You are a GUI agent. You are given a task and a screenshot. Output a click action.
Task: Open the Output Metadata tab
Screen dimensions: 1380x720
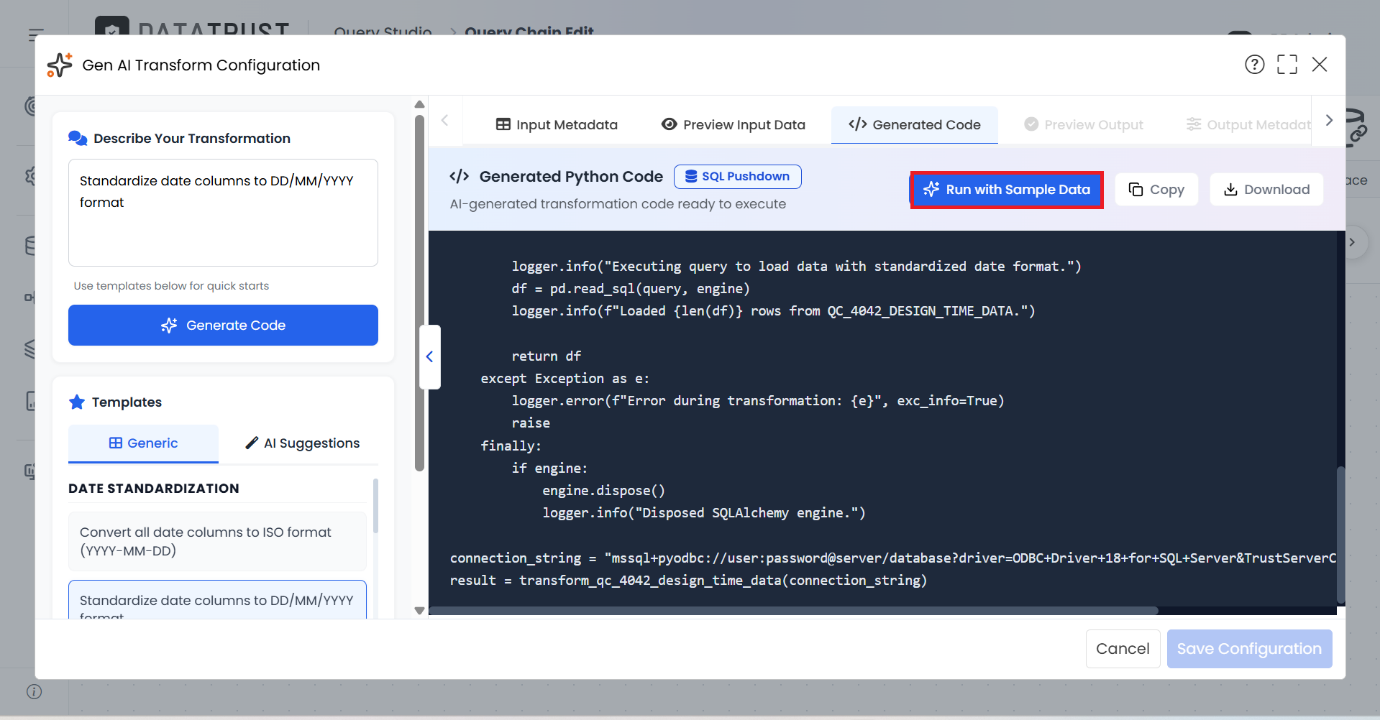click(x=1248, y=125)
